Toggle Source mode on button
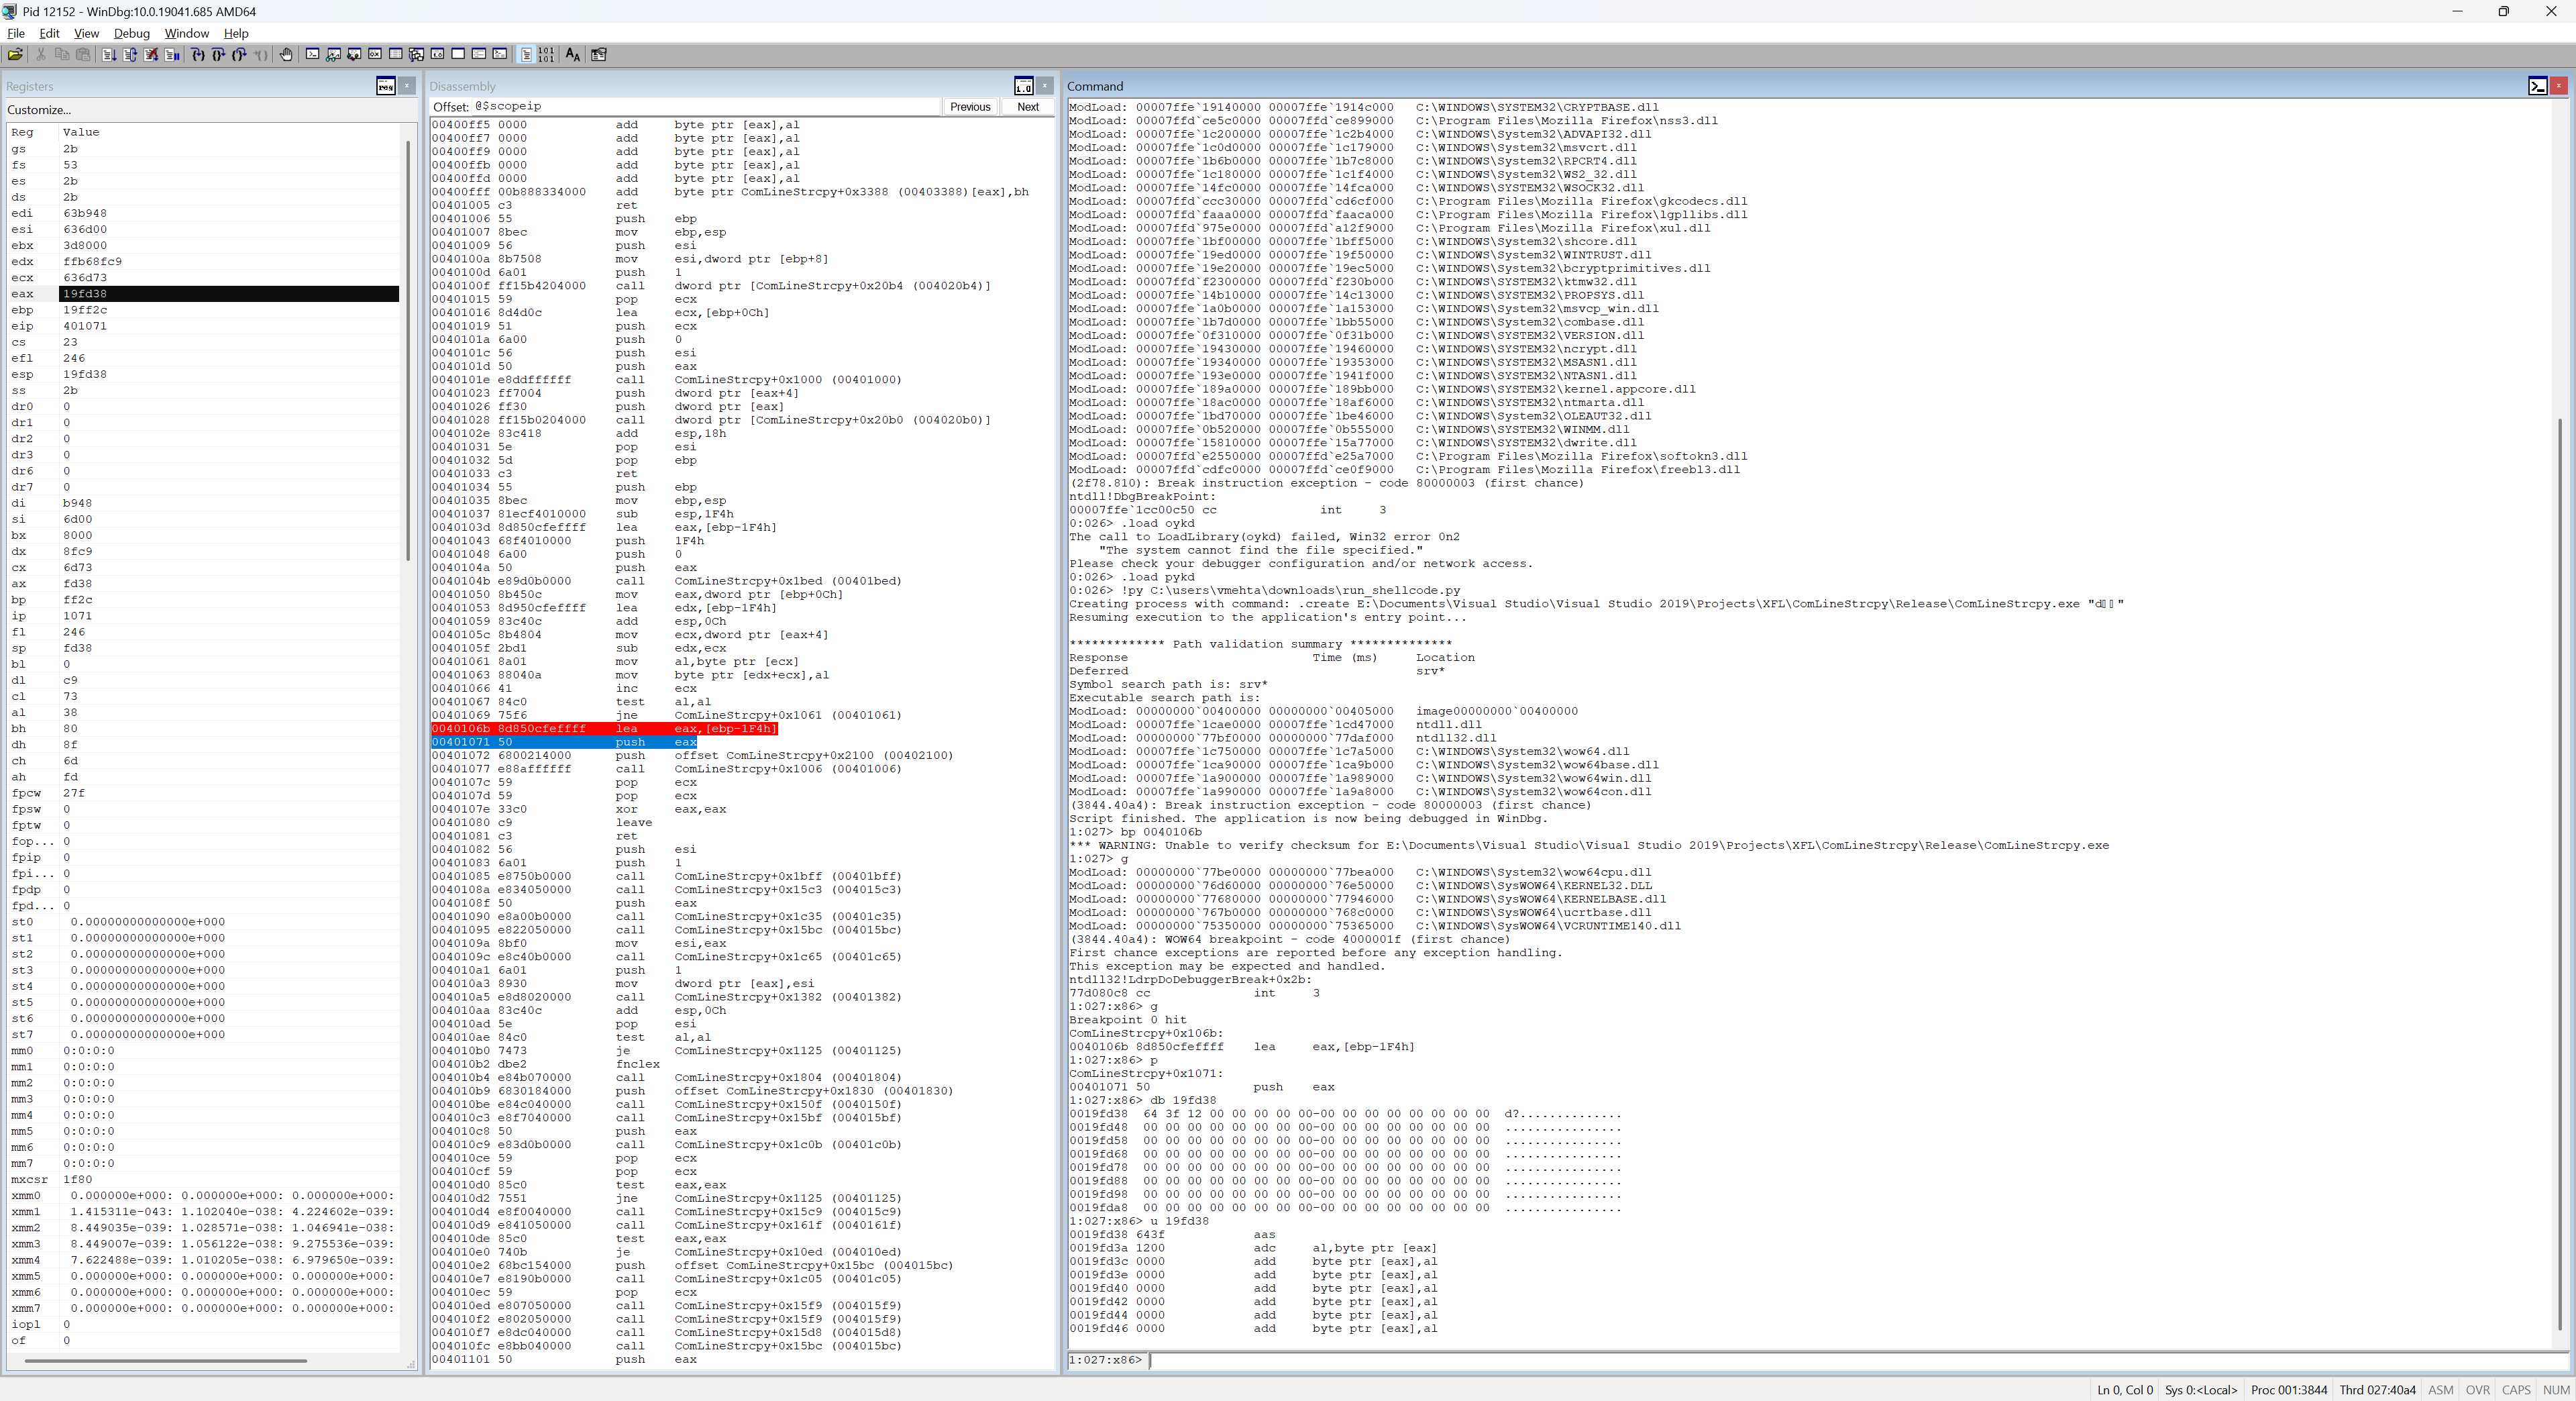This screenshot has height=1401, width=2576. (x=526, y=54)
